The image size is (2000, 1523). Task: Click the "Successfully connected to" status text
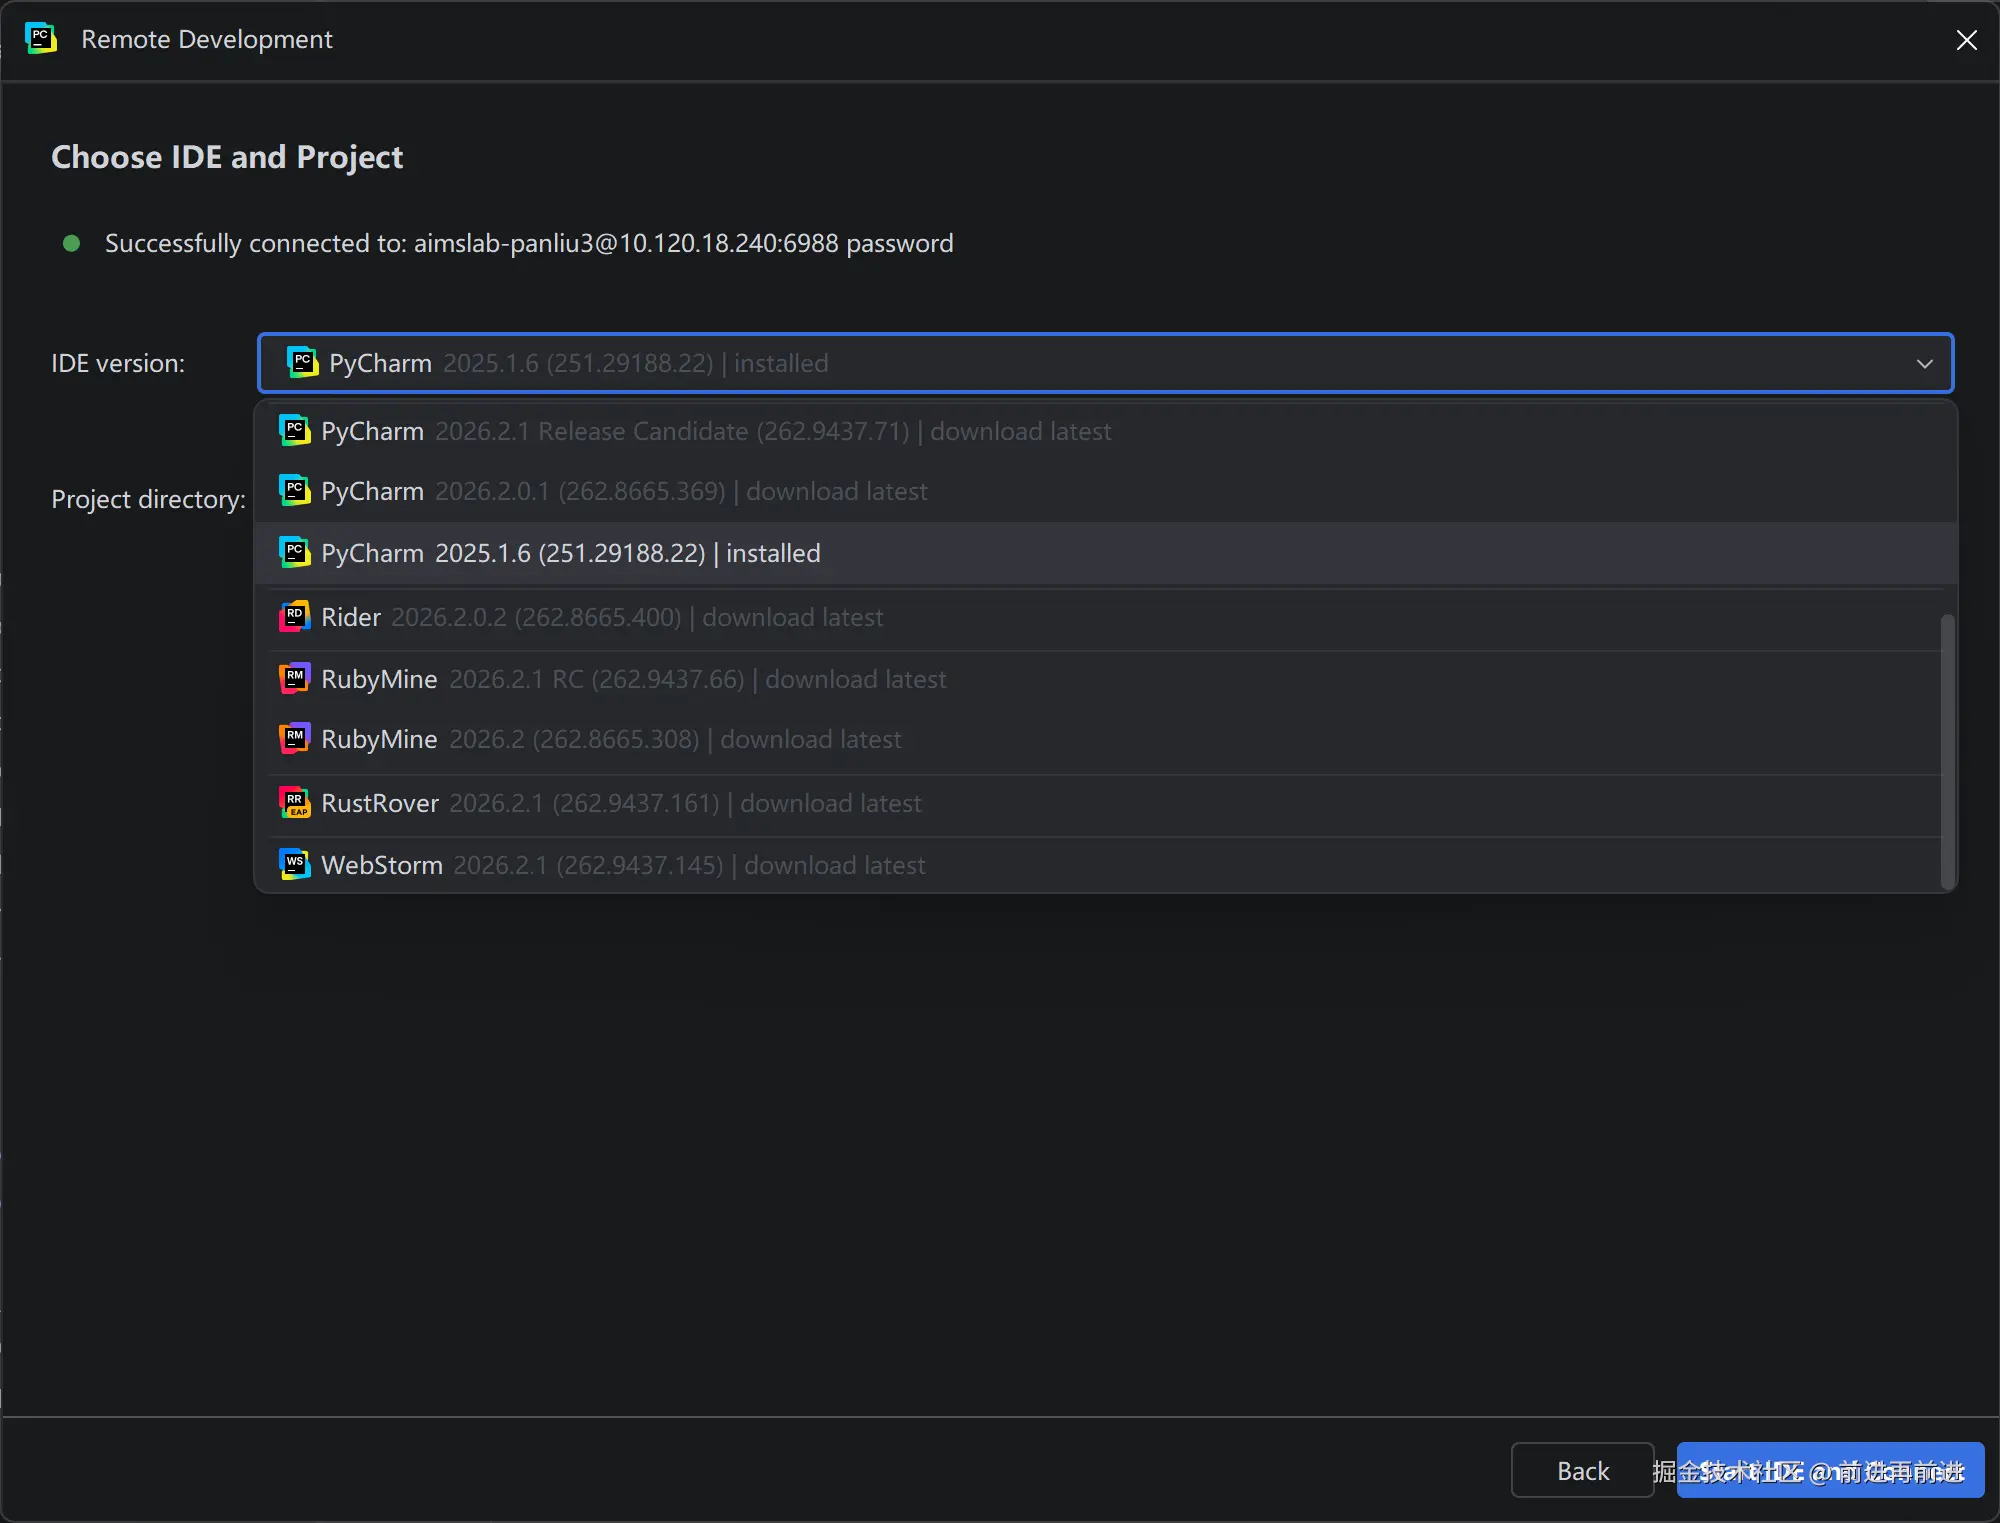[529, 243]
